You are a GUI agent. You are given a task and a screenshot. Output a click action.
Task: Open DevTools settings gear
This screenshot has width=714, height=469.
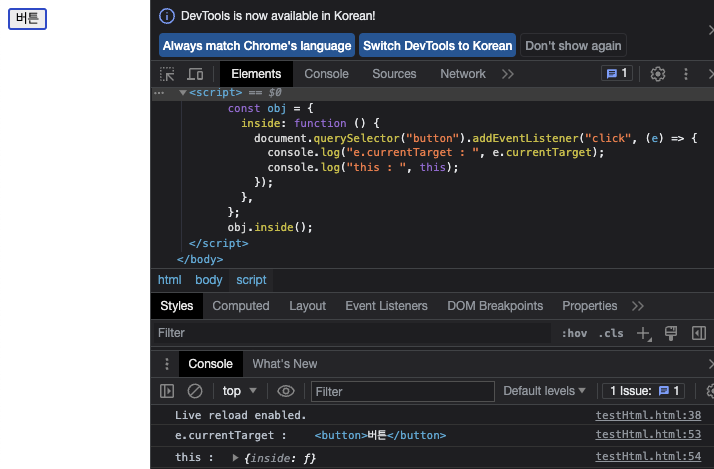pos(658,74)
